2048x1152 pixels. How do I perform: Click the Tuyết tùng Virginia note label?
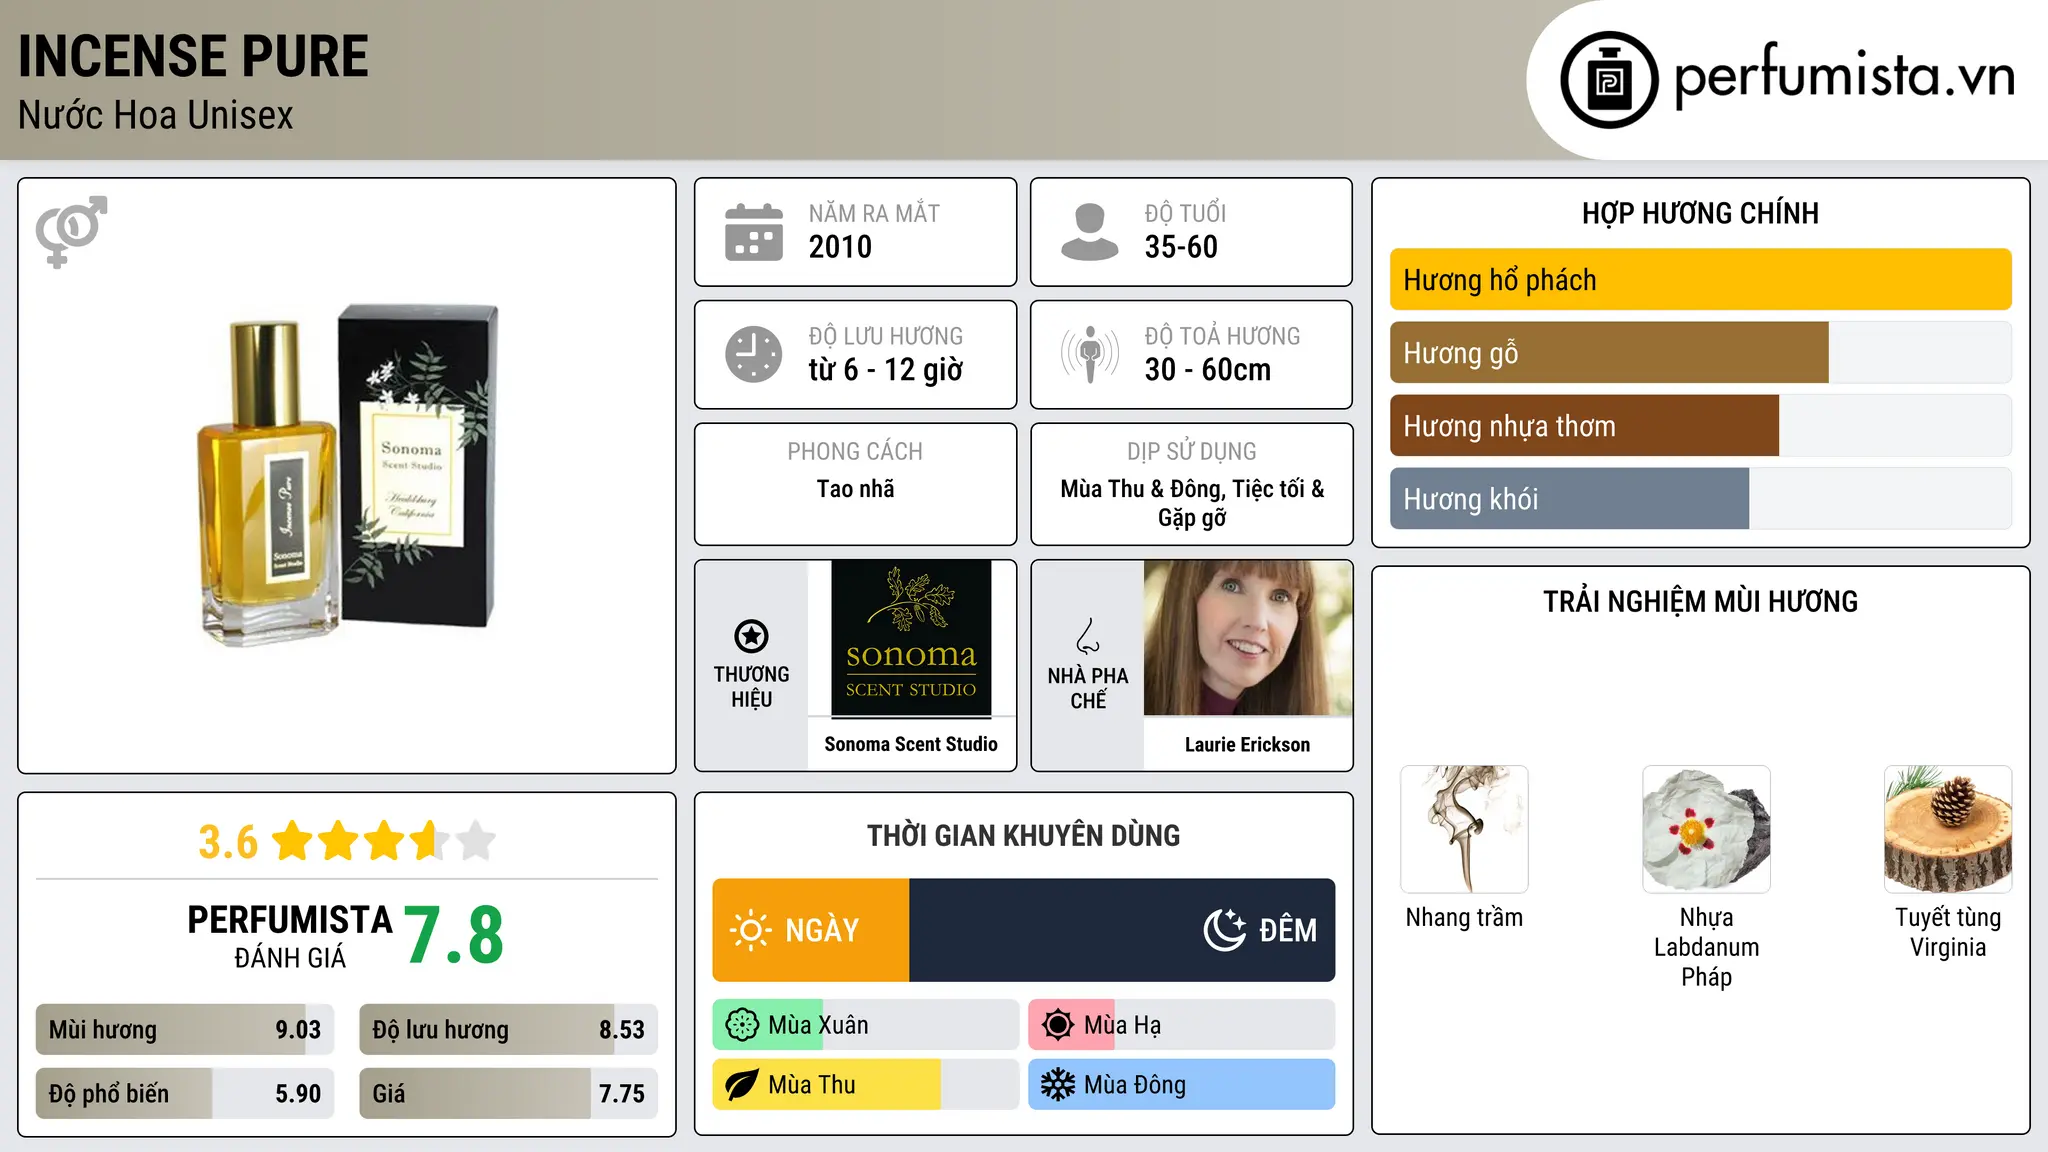pos(1948,932)
